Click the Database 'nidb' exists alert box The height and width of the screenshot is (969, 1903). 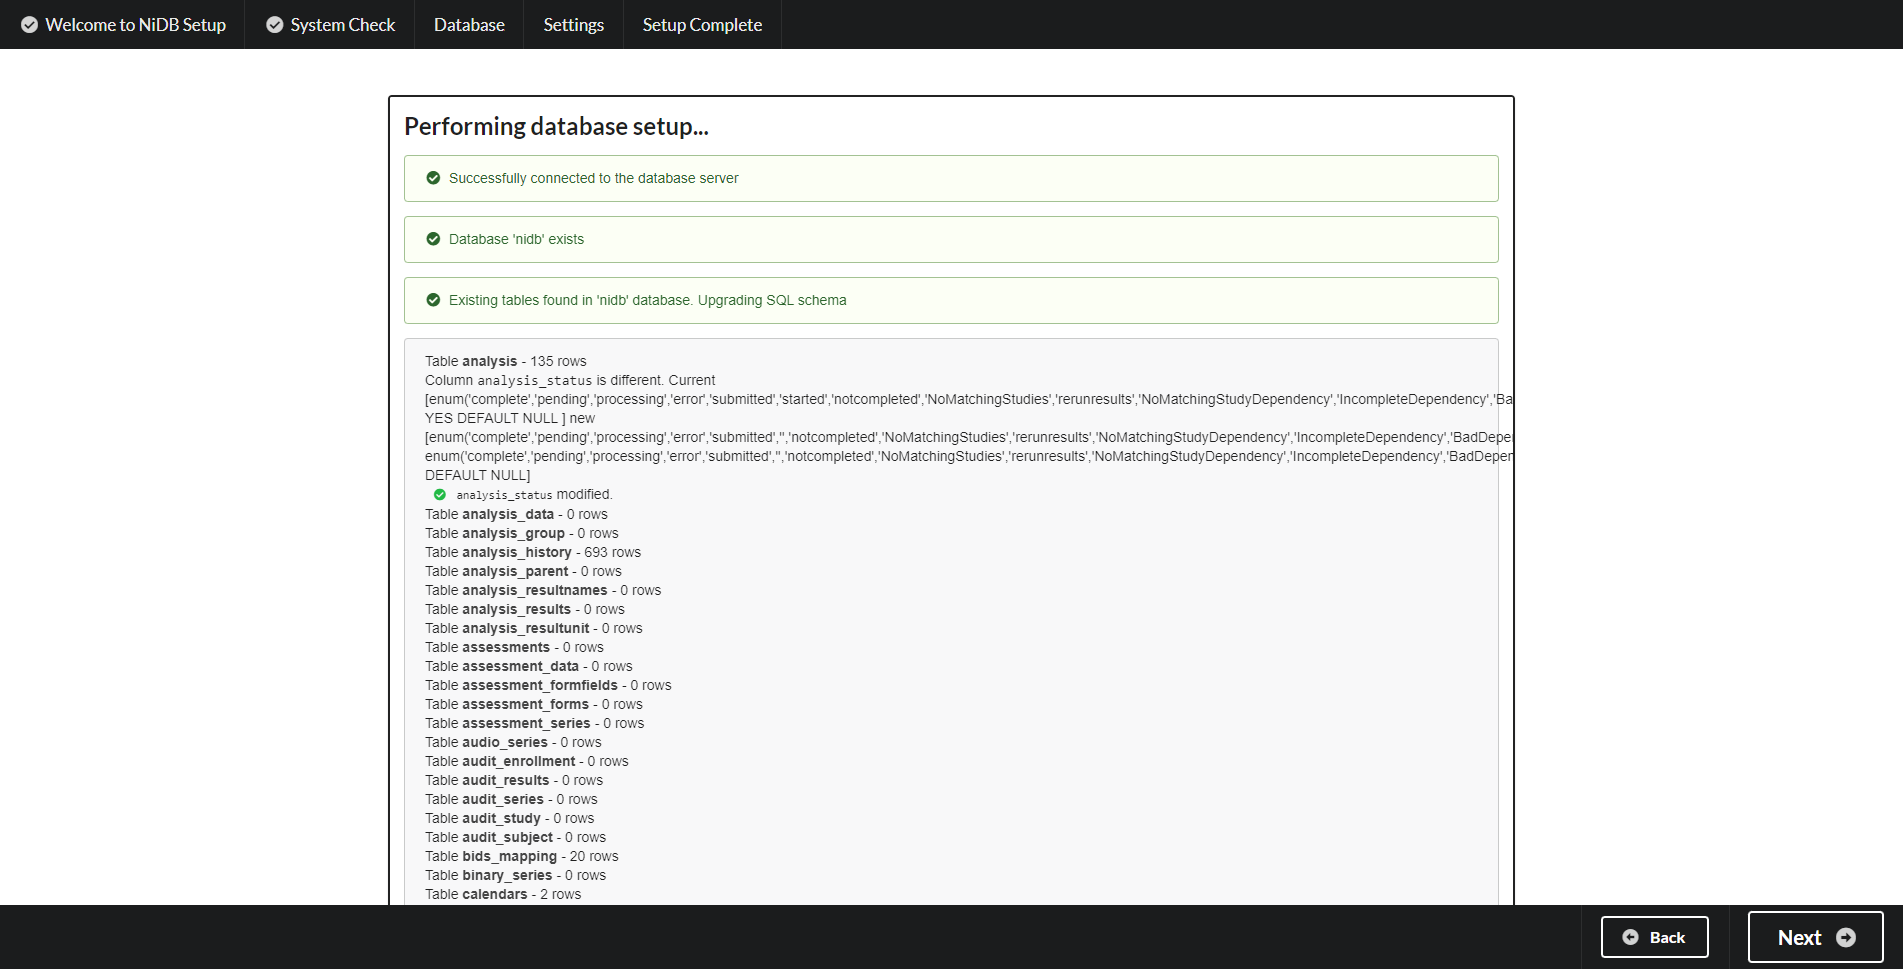click(x=950, y=239)
